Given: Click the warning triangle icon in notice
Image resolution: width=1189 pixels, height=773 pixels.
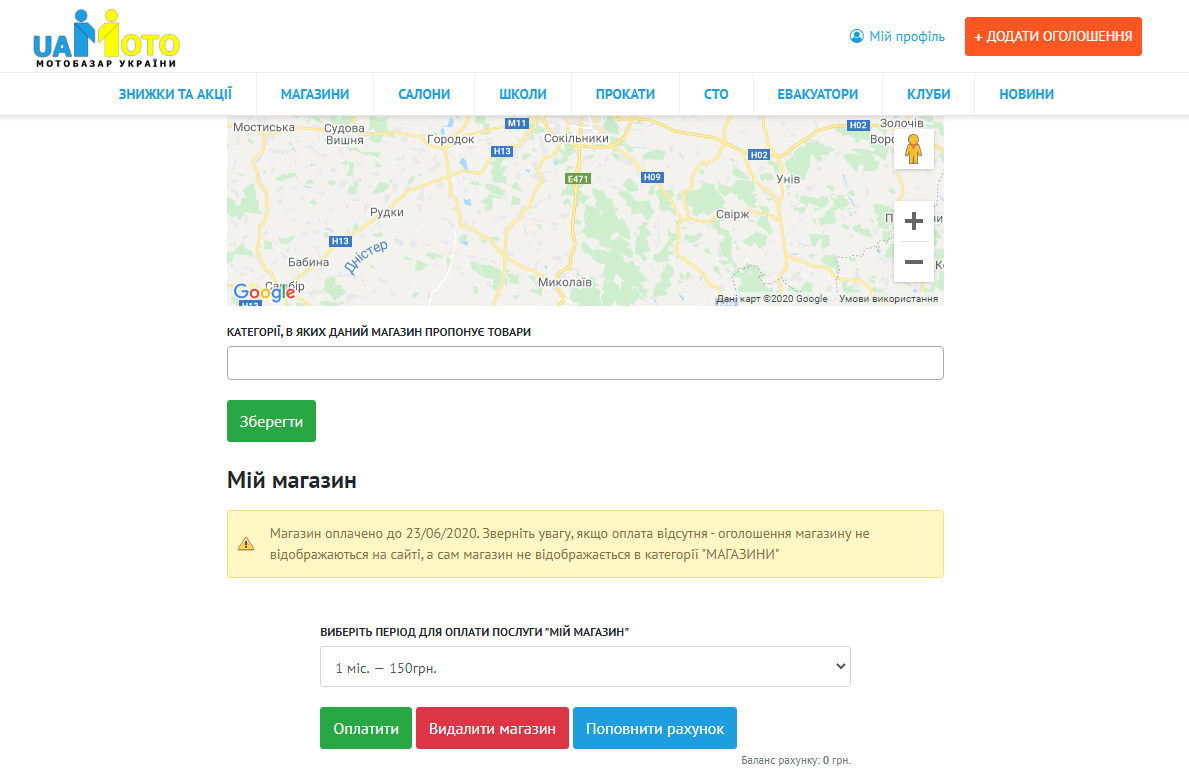Looking at the screenshot, I should tap(246, 544).
